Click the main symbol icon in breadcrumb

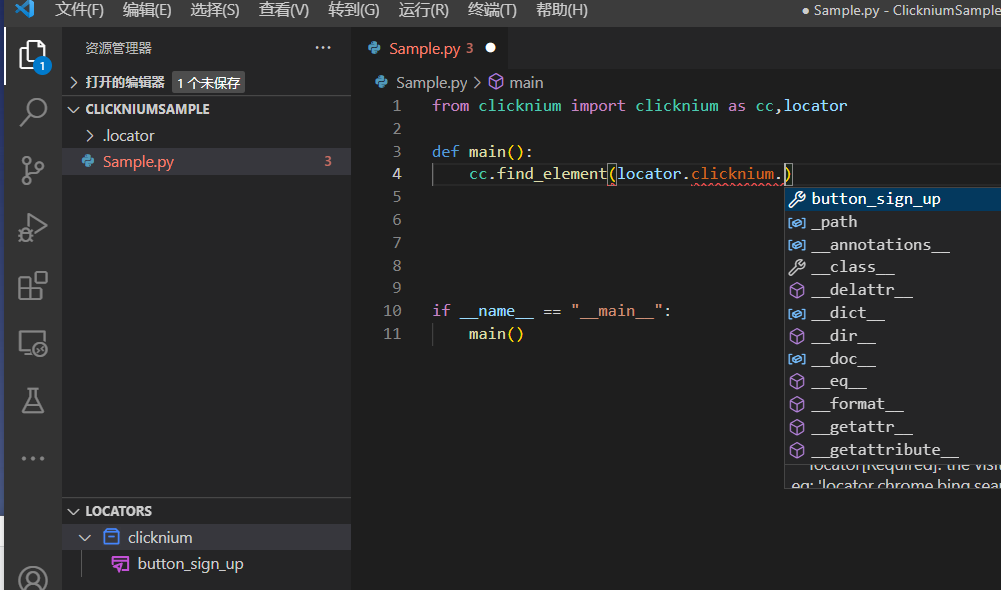pos(496,82)
